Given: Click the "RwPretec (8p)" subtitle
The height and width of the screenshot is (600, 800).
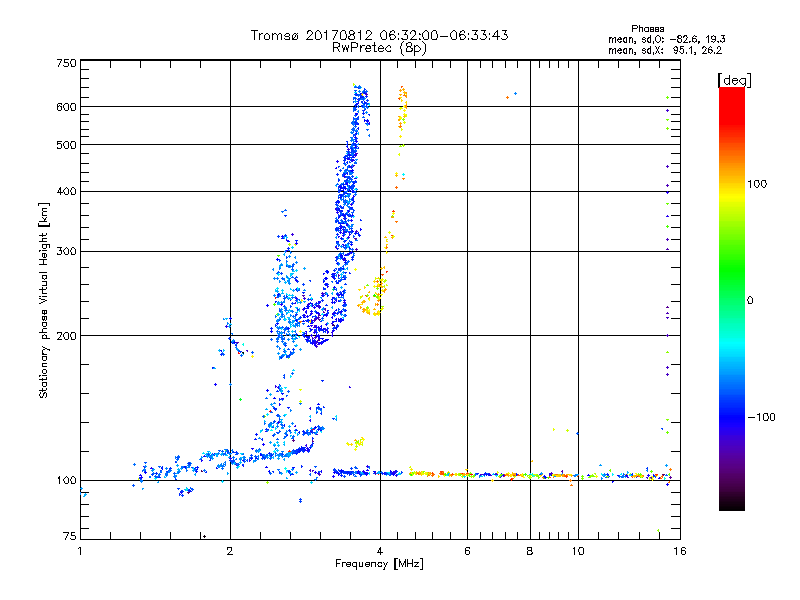Looking at the screenshot, I should pyautogui.click(x=379, y=48).
